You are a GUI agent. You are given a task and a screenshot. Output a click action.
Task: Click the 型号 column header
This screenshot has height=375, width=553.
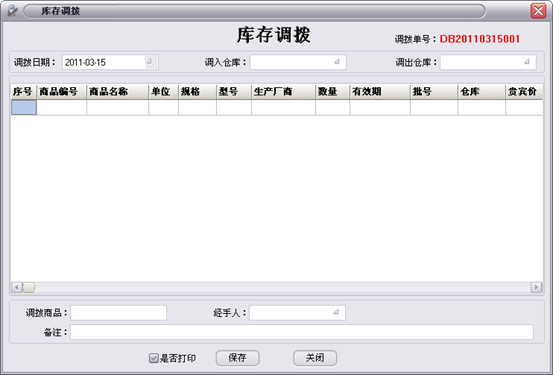(x=234, y=92)
